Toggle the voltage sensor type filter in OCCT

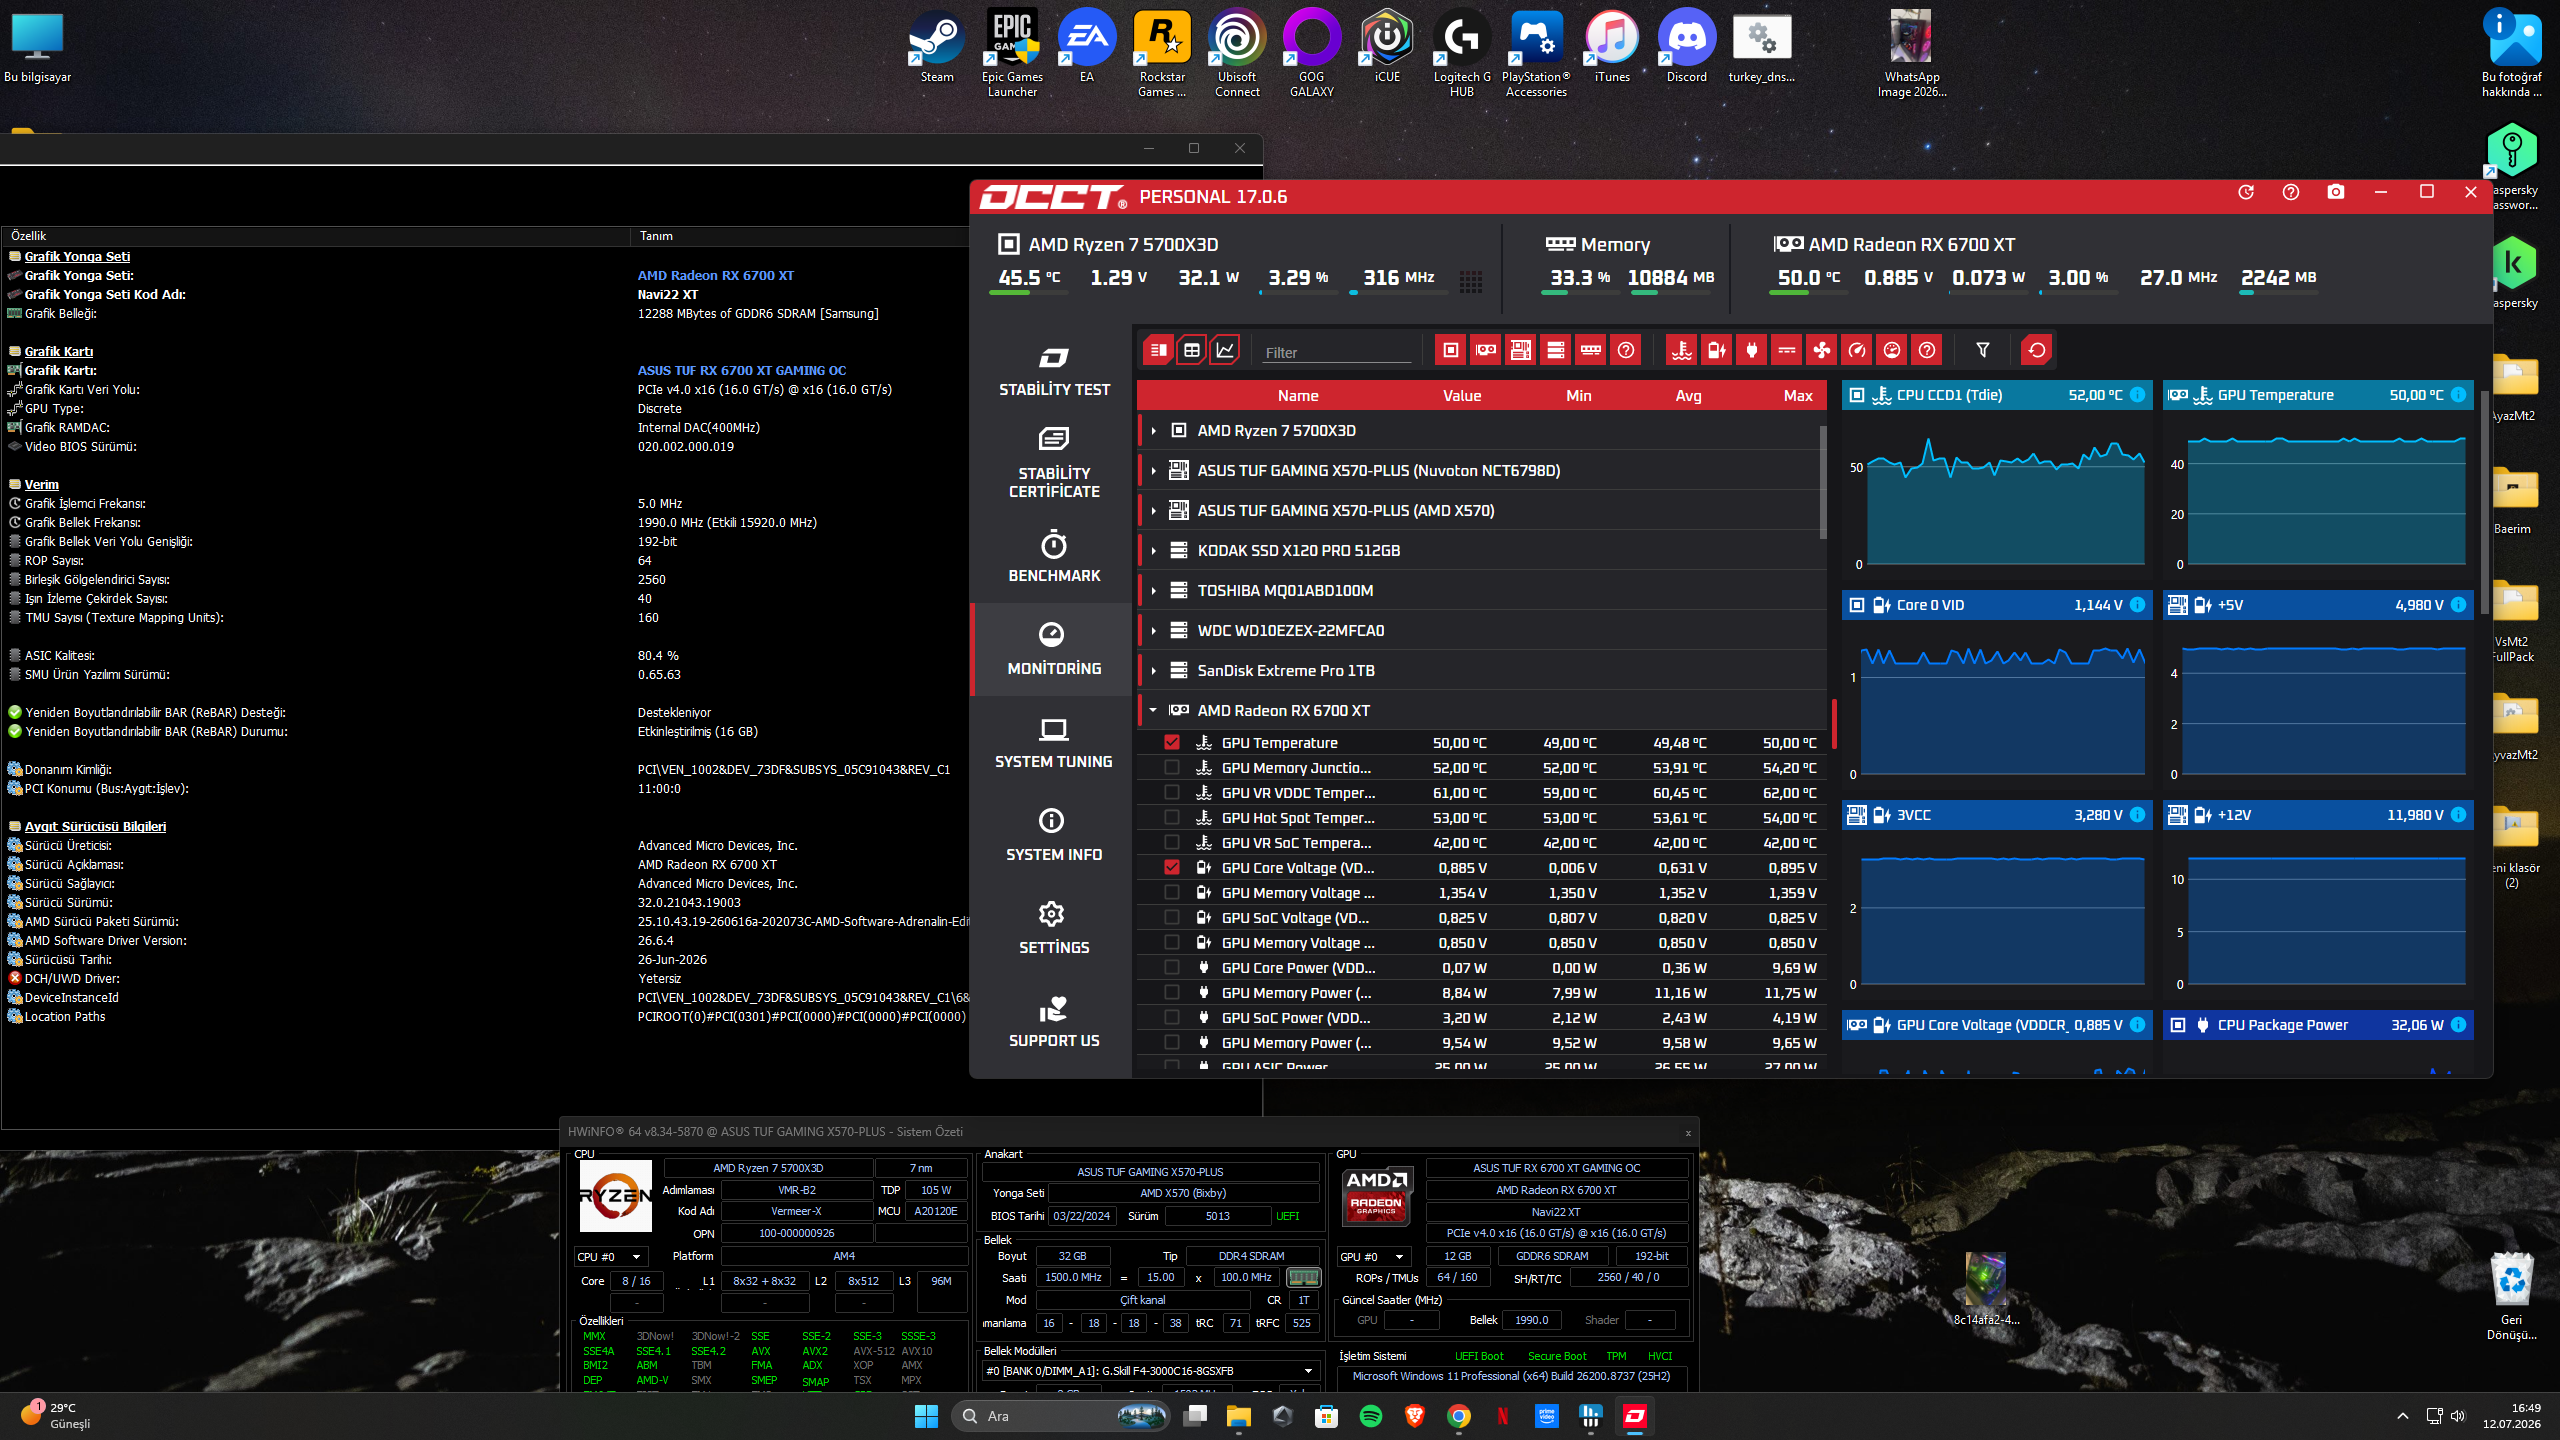click(x=1717, y=350)
